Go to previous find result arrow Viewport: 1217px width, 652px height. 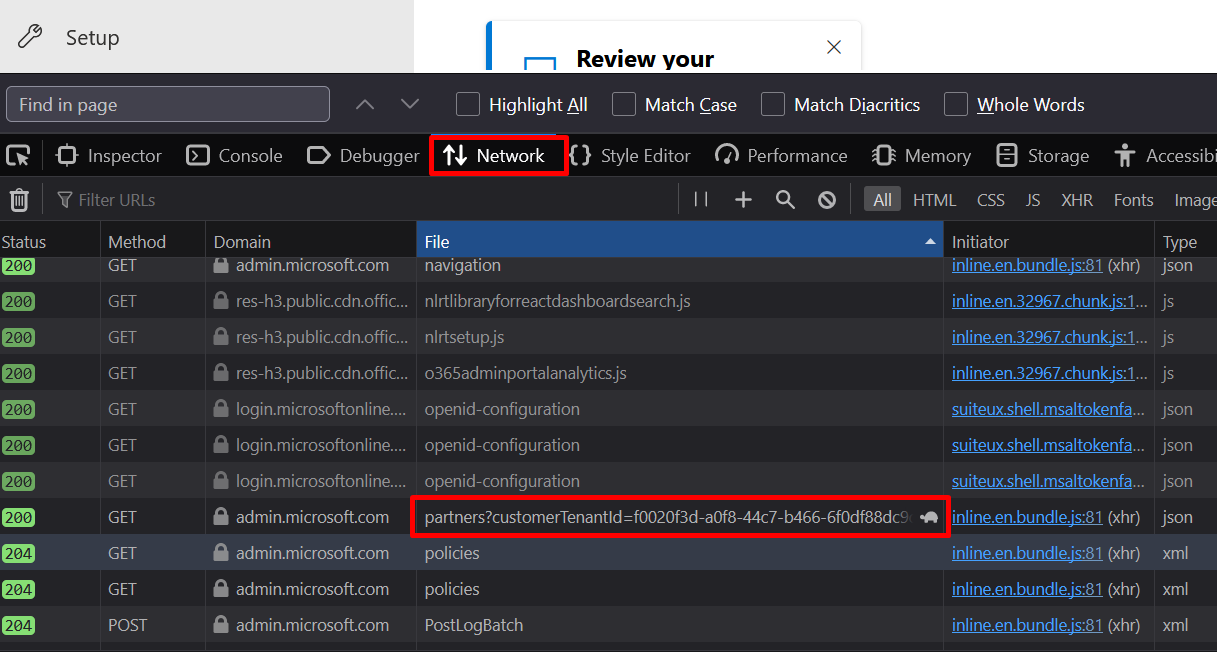[365, 104]
